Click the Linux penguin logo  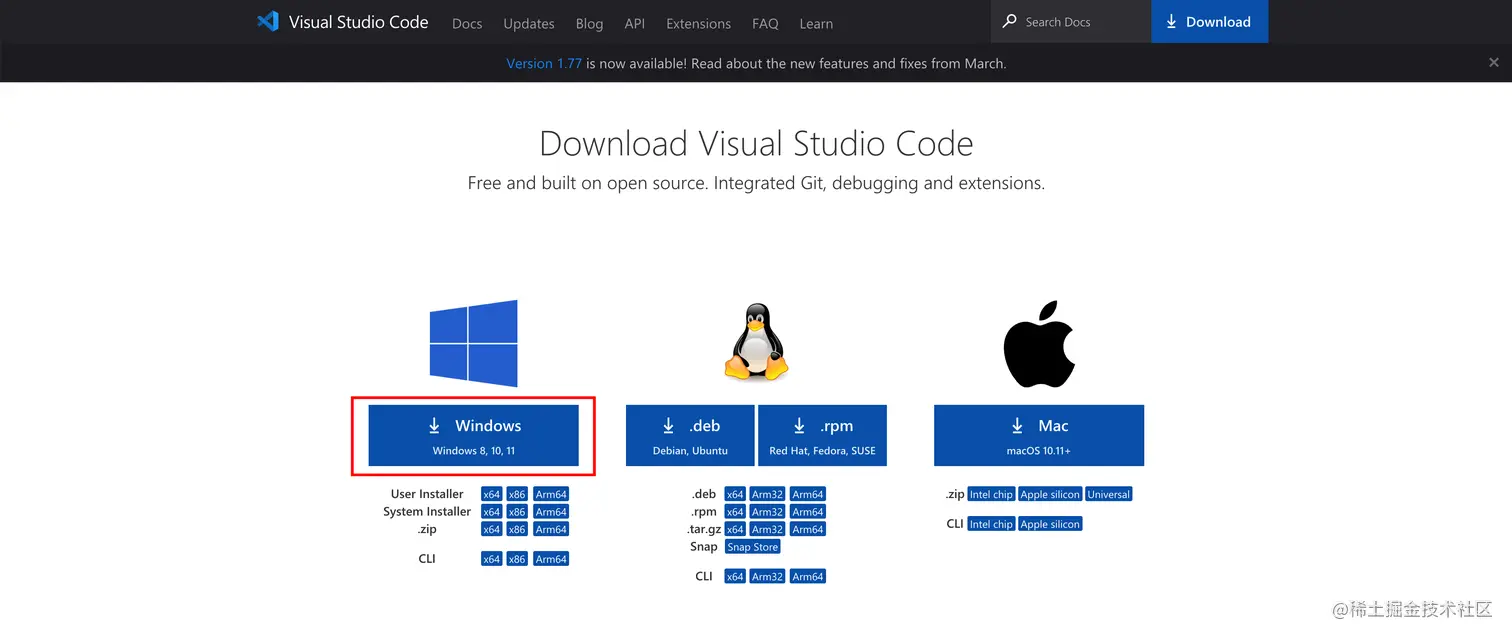click(756, 343)
